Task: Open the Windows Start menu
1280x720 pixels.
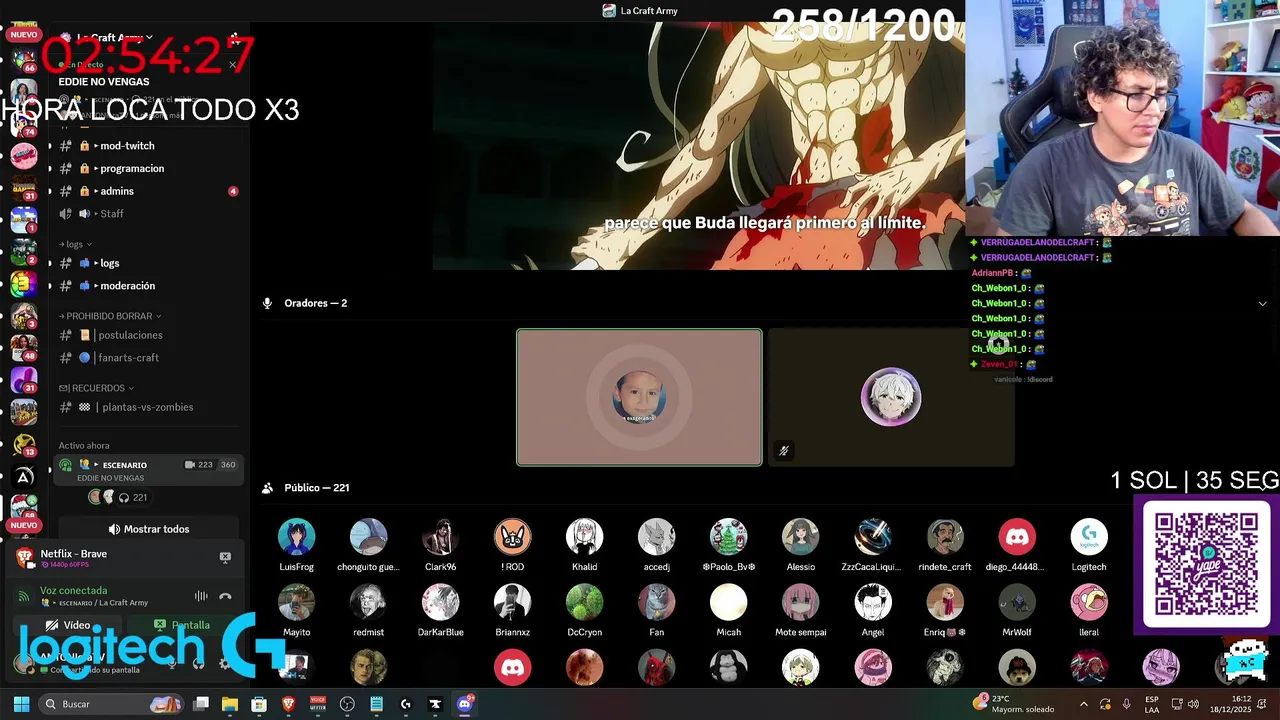Action: point(21,704)
